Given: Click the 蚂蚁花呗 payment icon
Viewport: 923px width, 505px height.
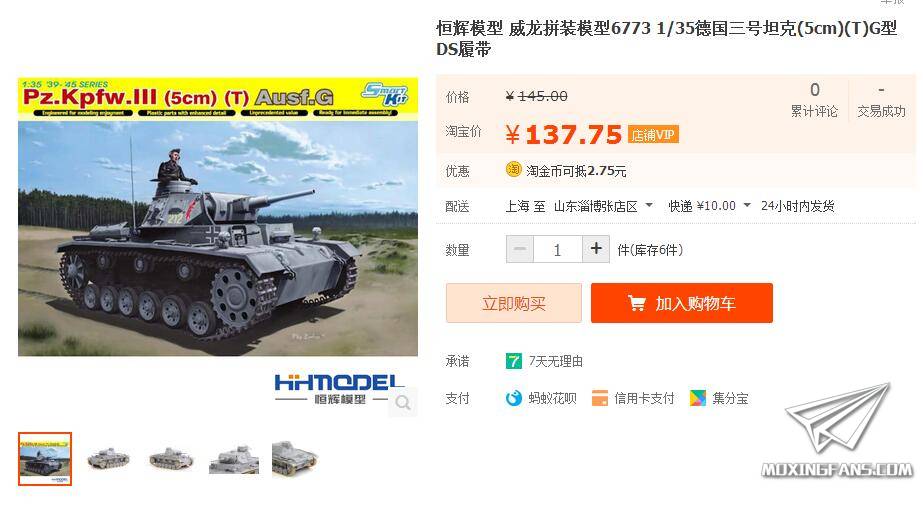Looking at the screenshot, I should tap(513, 398).
